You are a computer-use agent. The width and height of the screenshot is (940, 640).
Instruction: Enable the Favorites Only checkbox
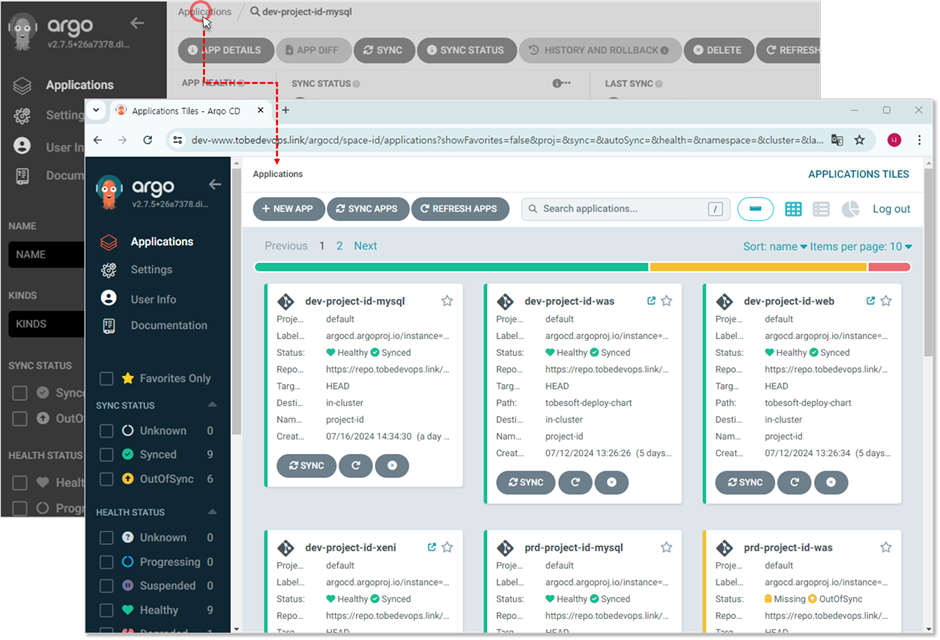[x=106, y=379]
